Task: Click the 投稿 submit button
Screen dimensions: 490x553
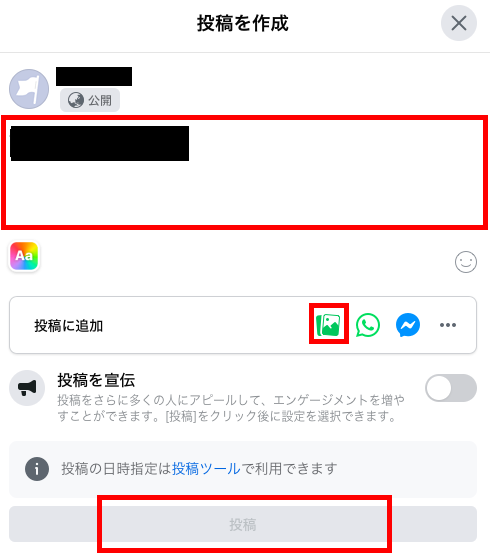Action: [x=243, y=524]
